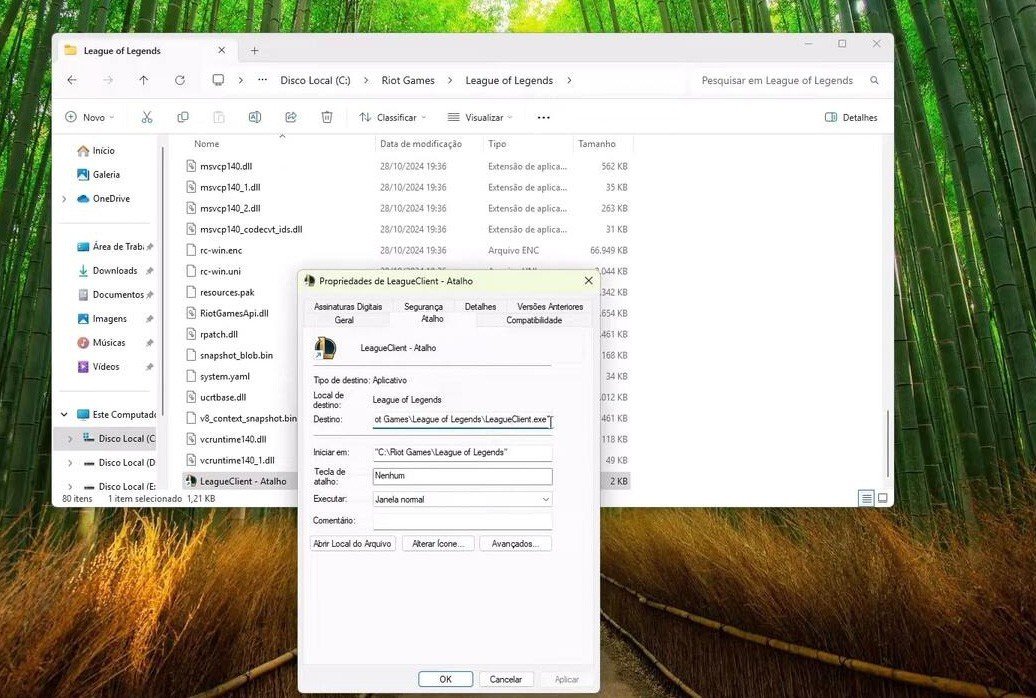Toggle the Detalhes pane button
The height and width of the screenshot is (698, 1036).
851,117
